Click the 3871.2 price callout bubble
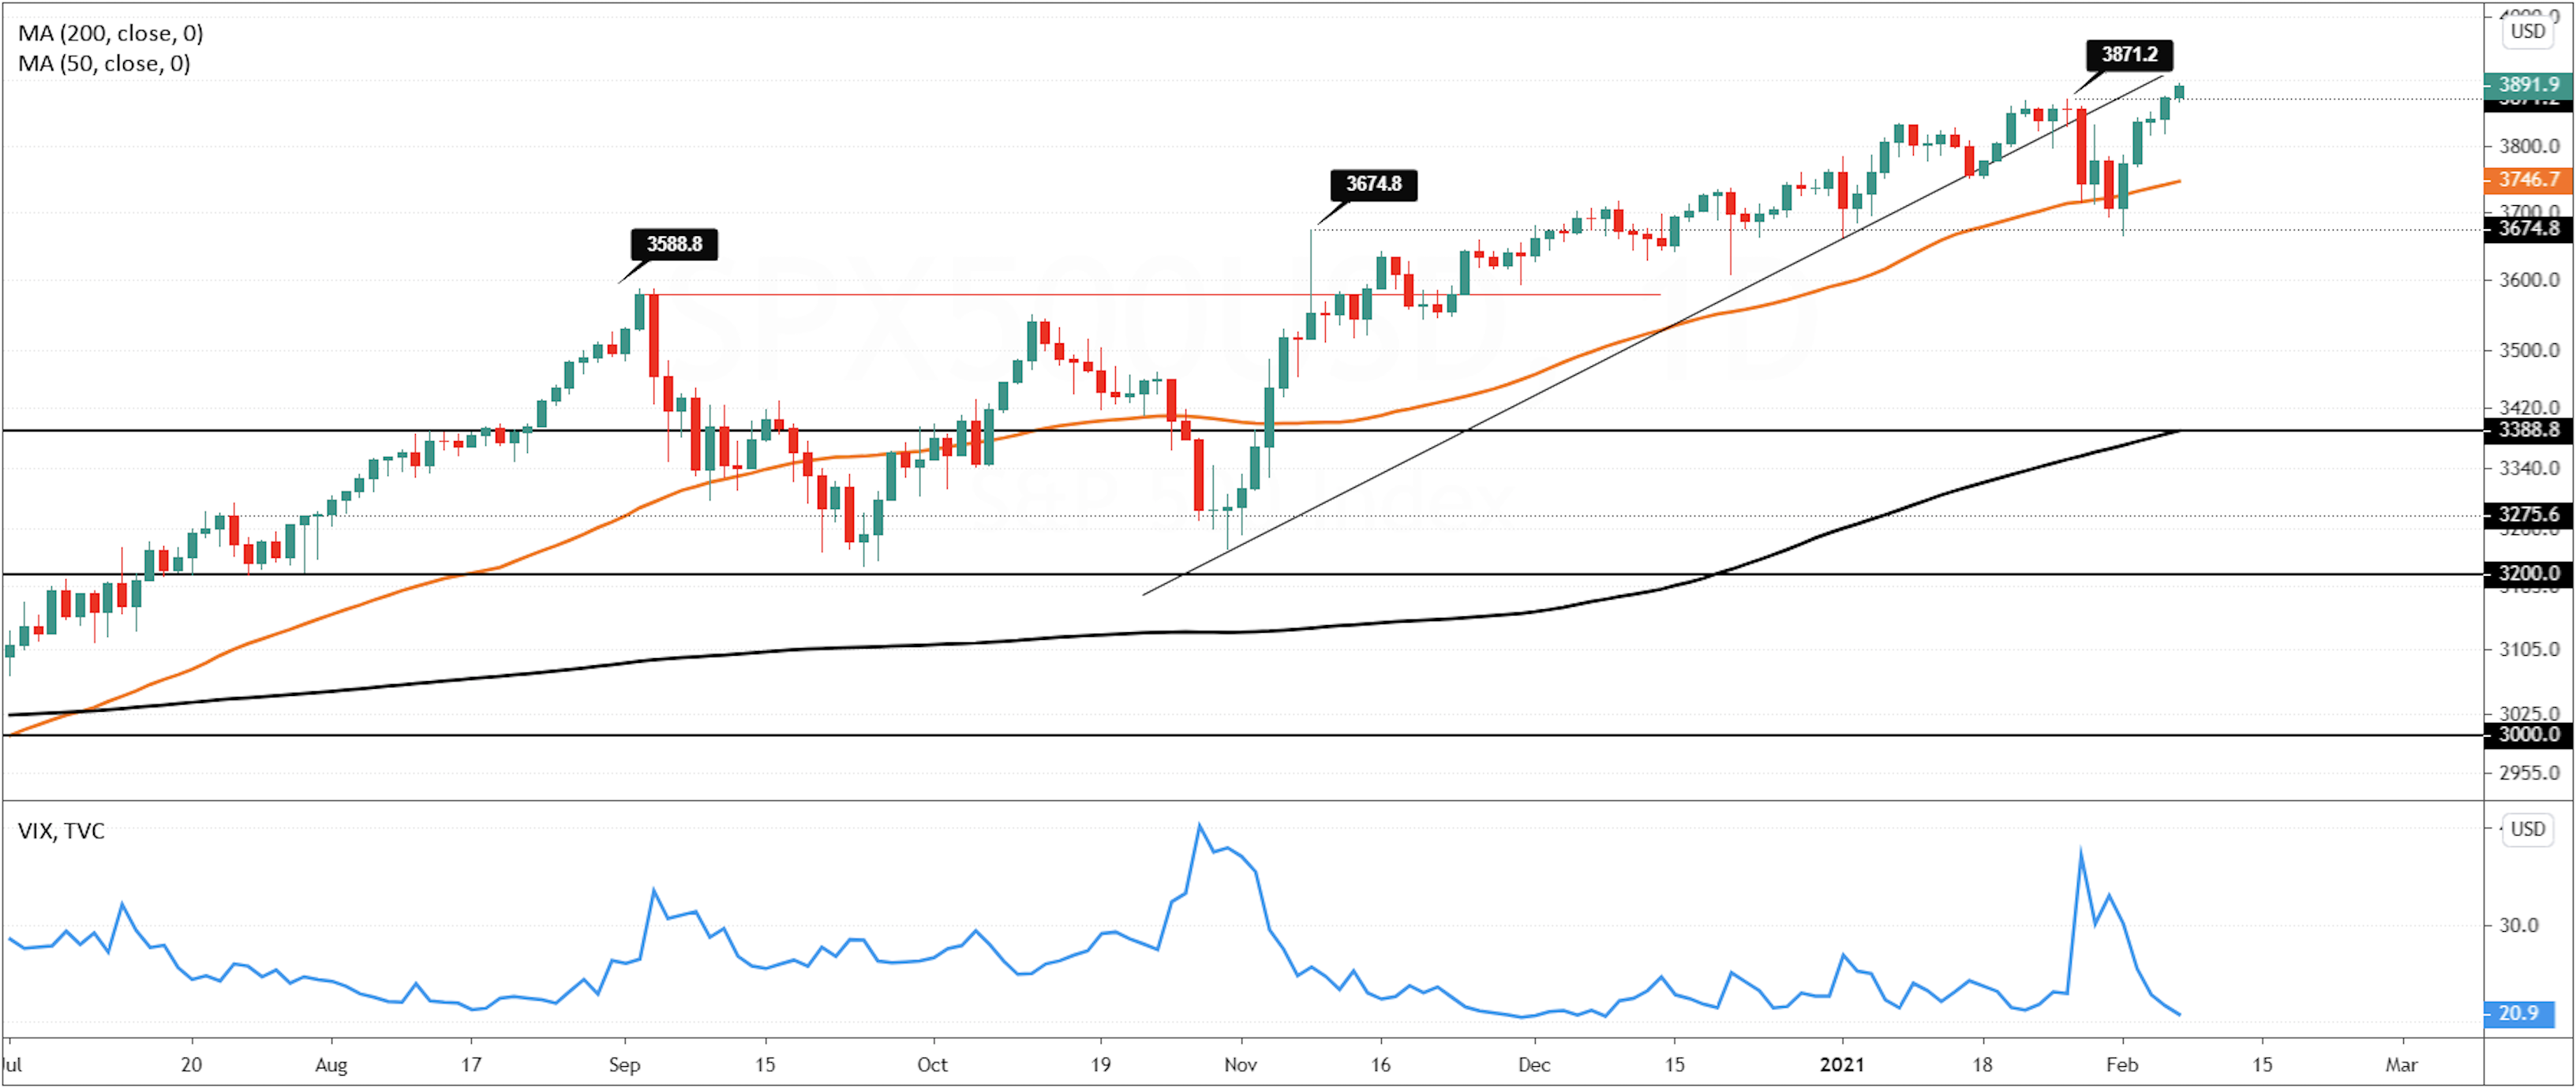Viewport: 2576px width, 1089px height. point(2129,54)
